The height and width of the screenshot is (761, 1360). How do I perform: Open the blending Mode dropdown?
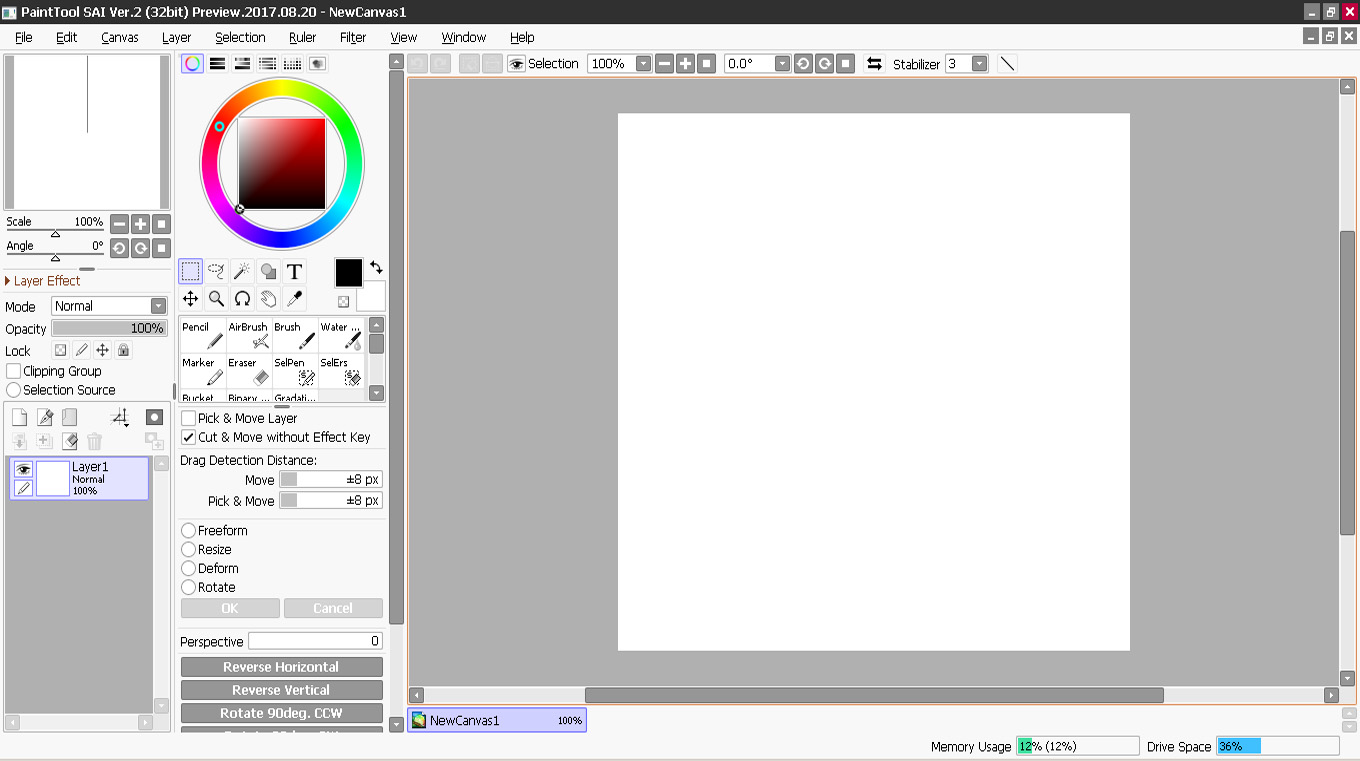coord(110,306)
